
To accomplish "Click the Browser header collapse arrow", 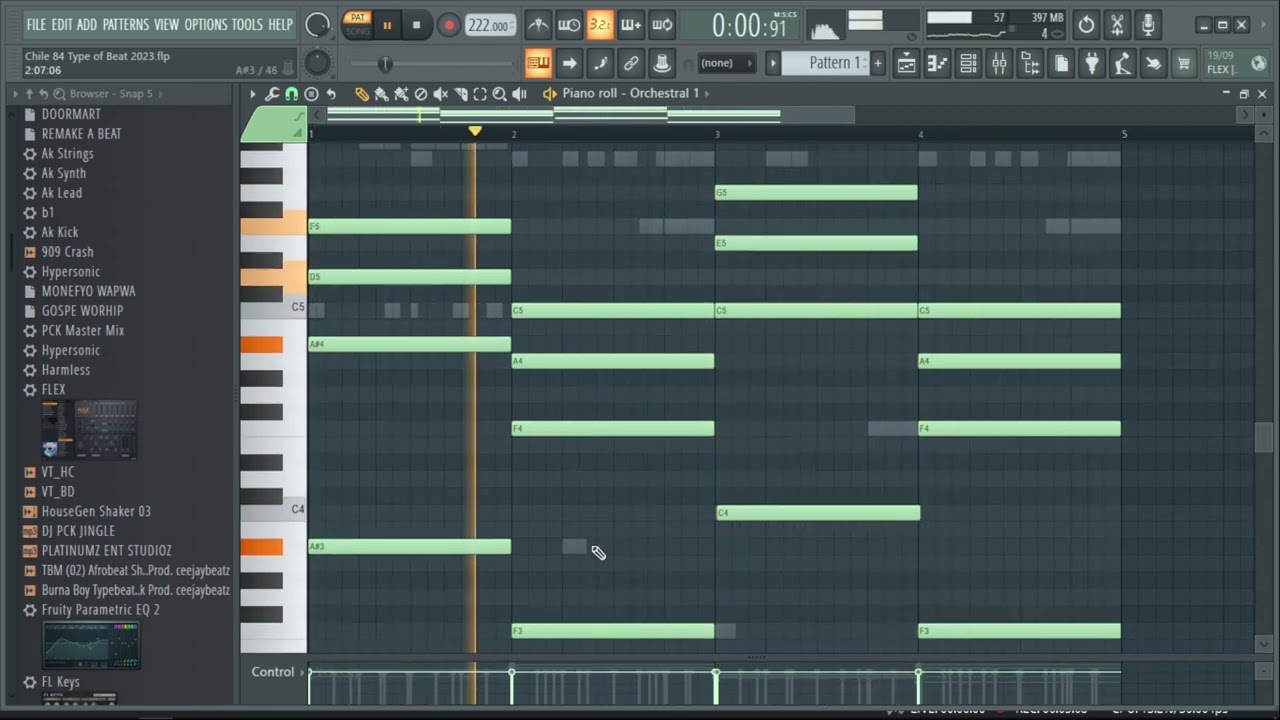I will coord(15,94).
